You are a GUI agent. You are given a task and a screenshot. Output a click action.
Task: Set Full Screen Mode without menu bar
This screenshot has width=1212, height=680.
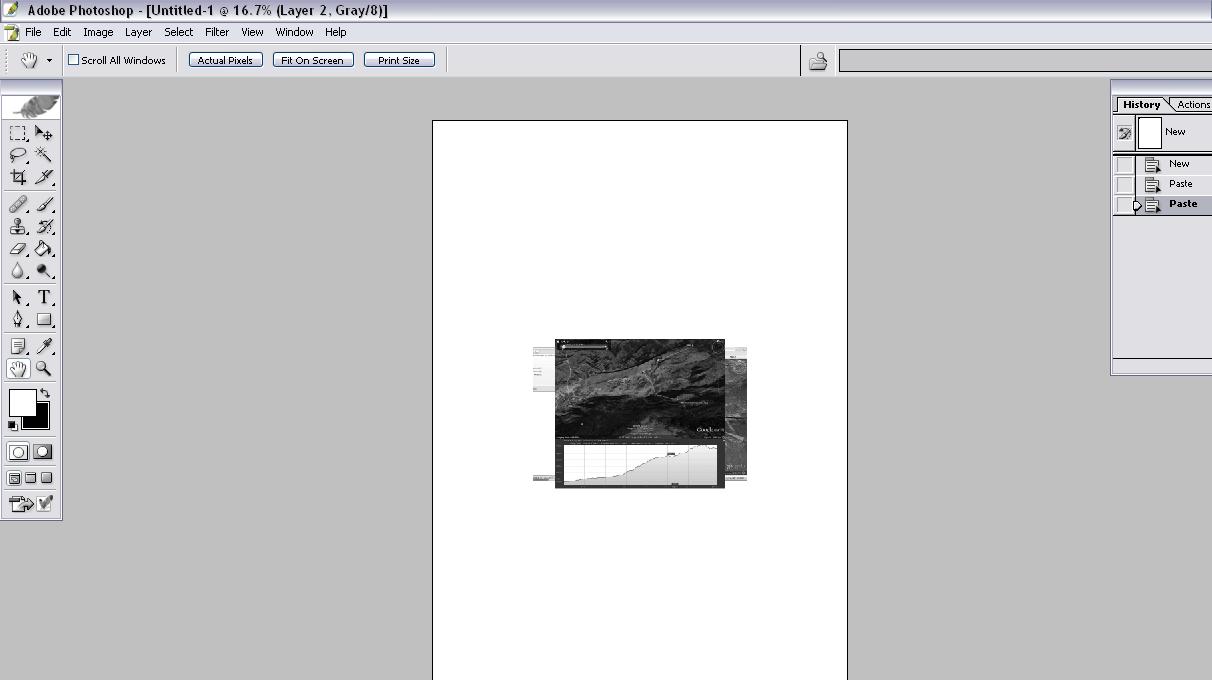[46, 478]
